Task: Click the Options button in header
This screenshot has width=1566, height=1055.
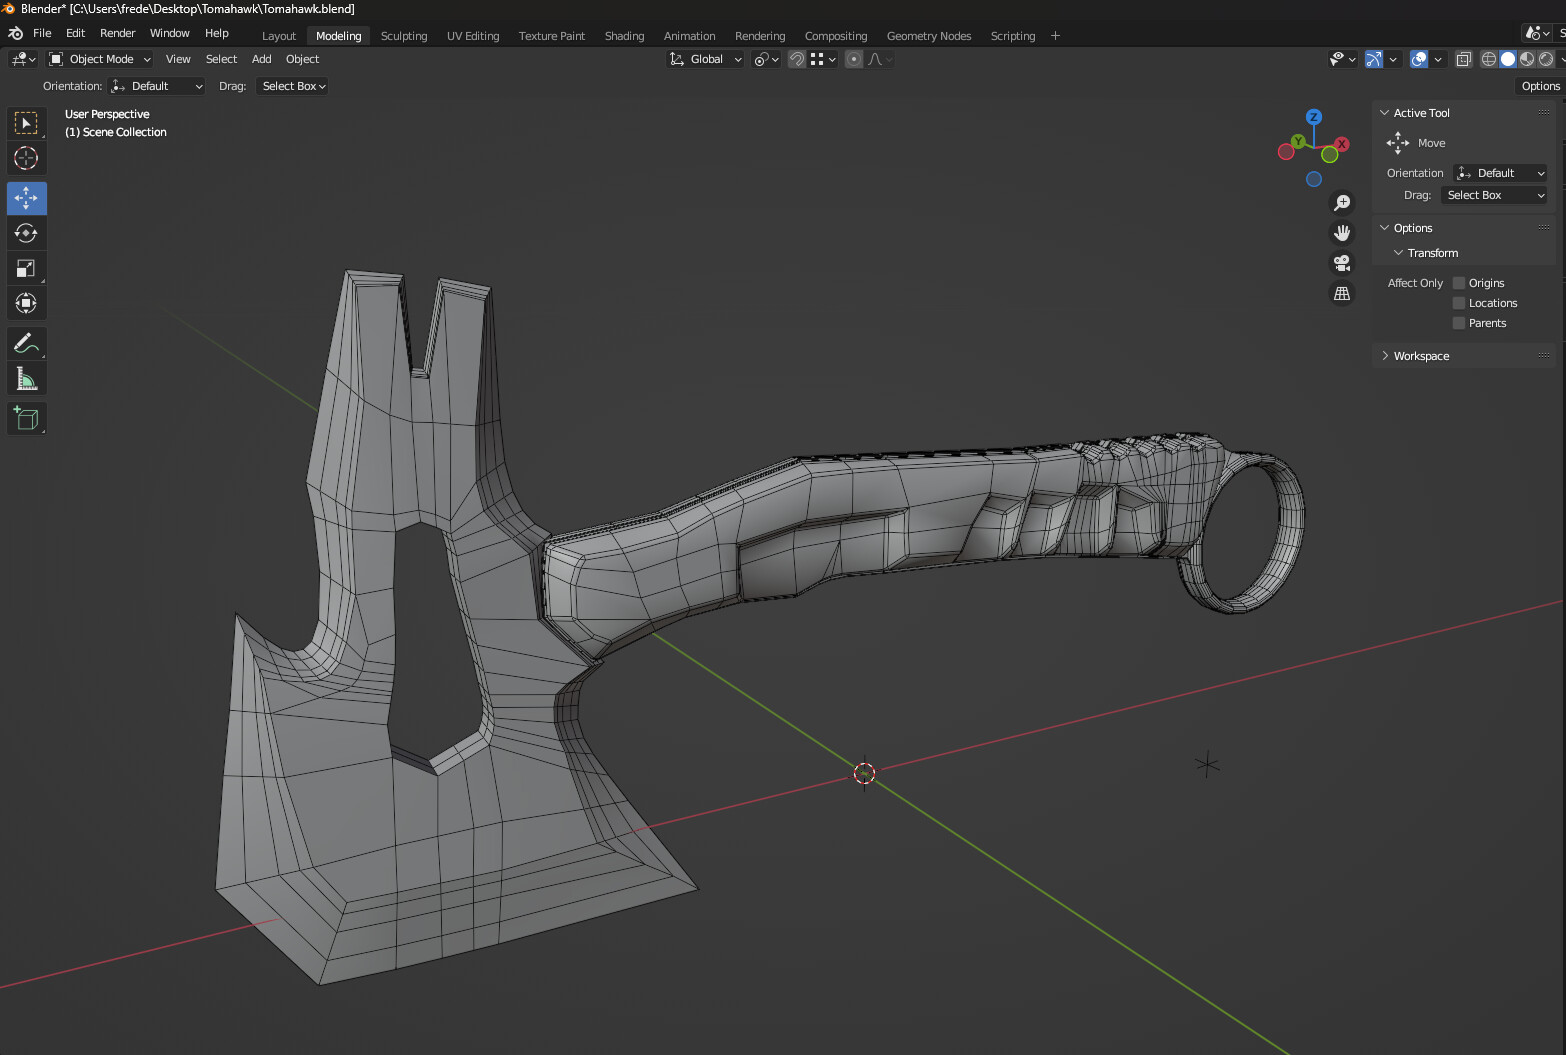Action: 1540,86
